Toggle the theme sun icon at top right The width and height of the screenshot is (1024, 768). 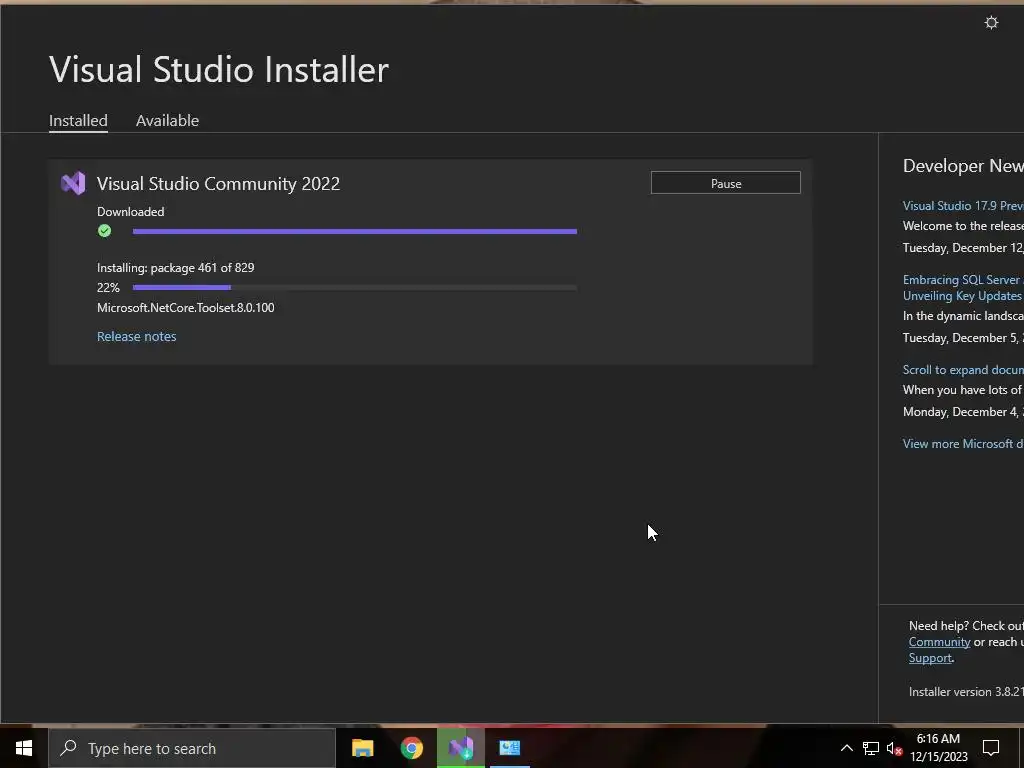pyautogui.click(x=991, y=23)
